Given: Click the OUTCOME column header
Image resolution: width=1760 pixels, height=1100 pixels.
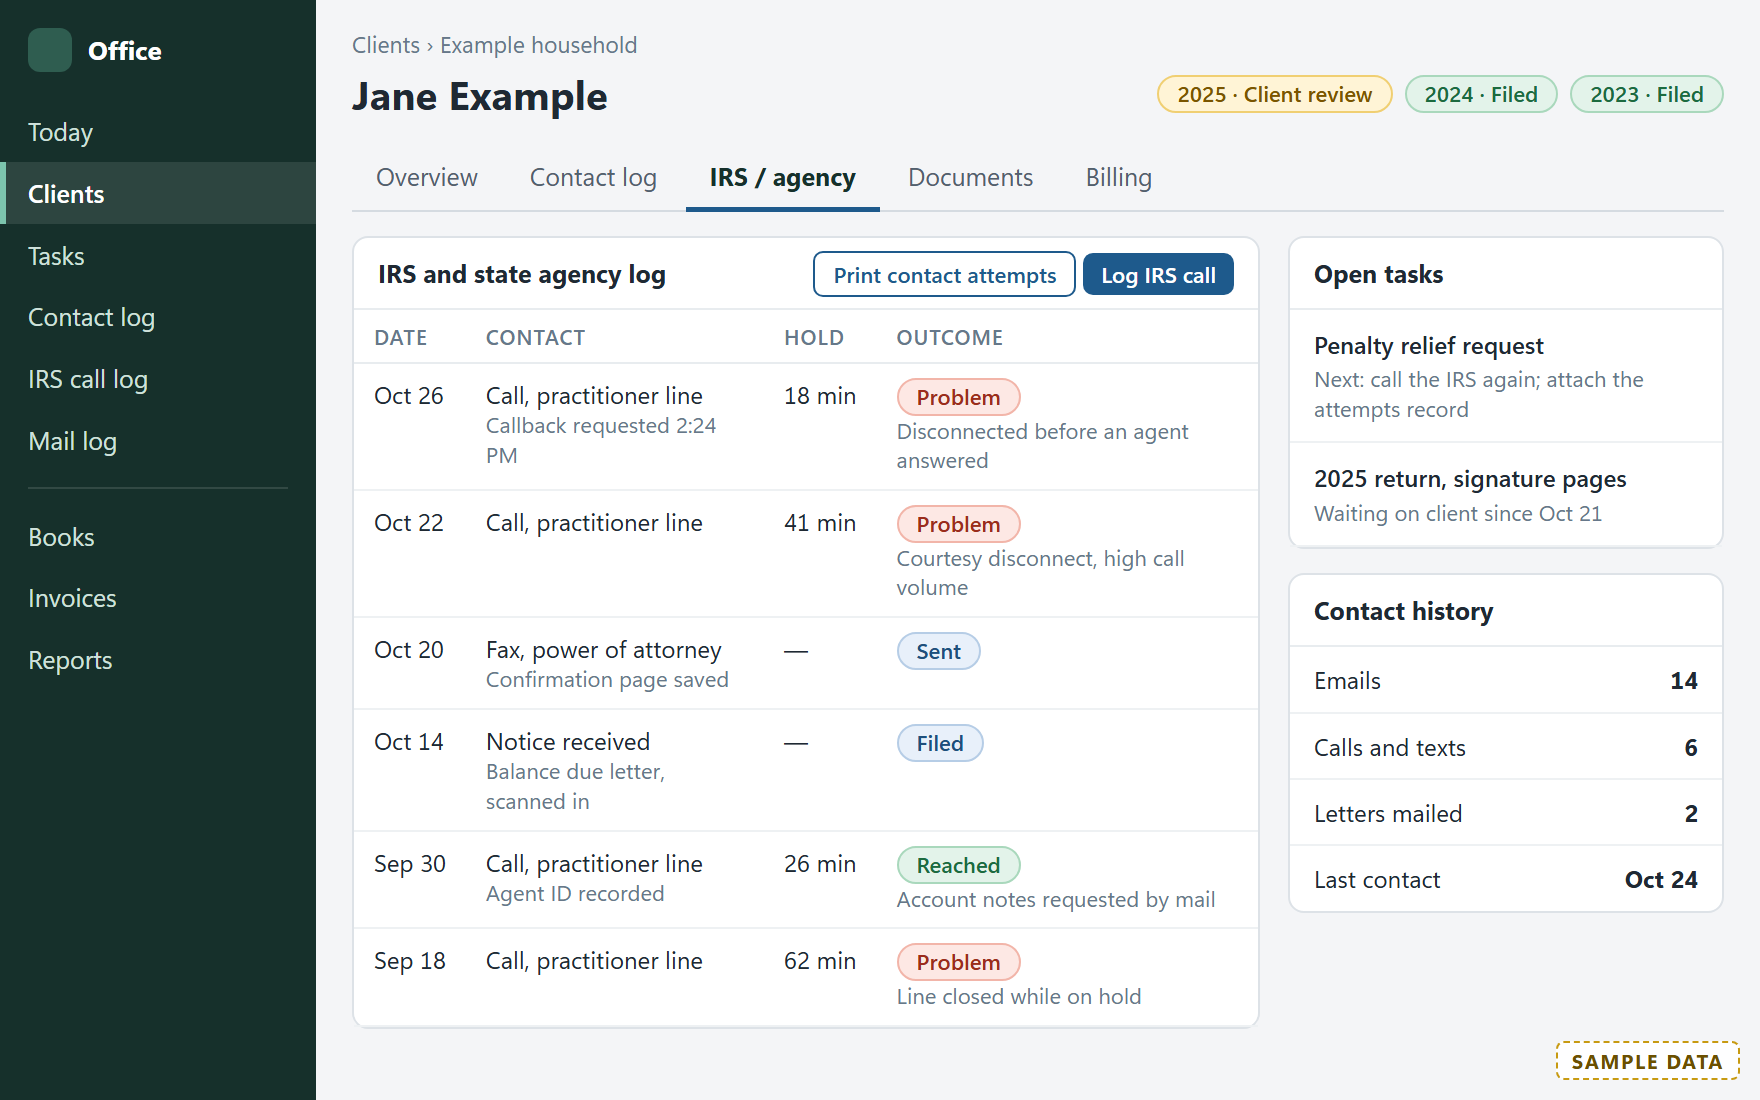Looking at the screenshot, I should pyautogui.click(x=949, y=338).
